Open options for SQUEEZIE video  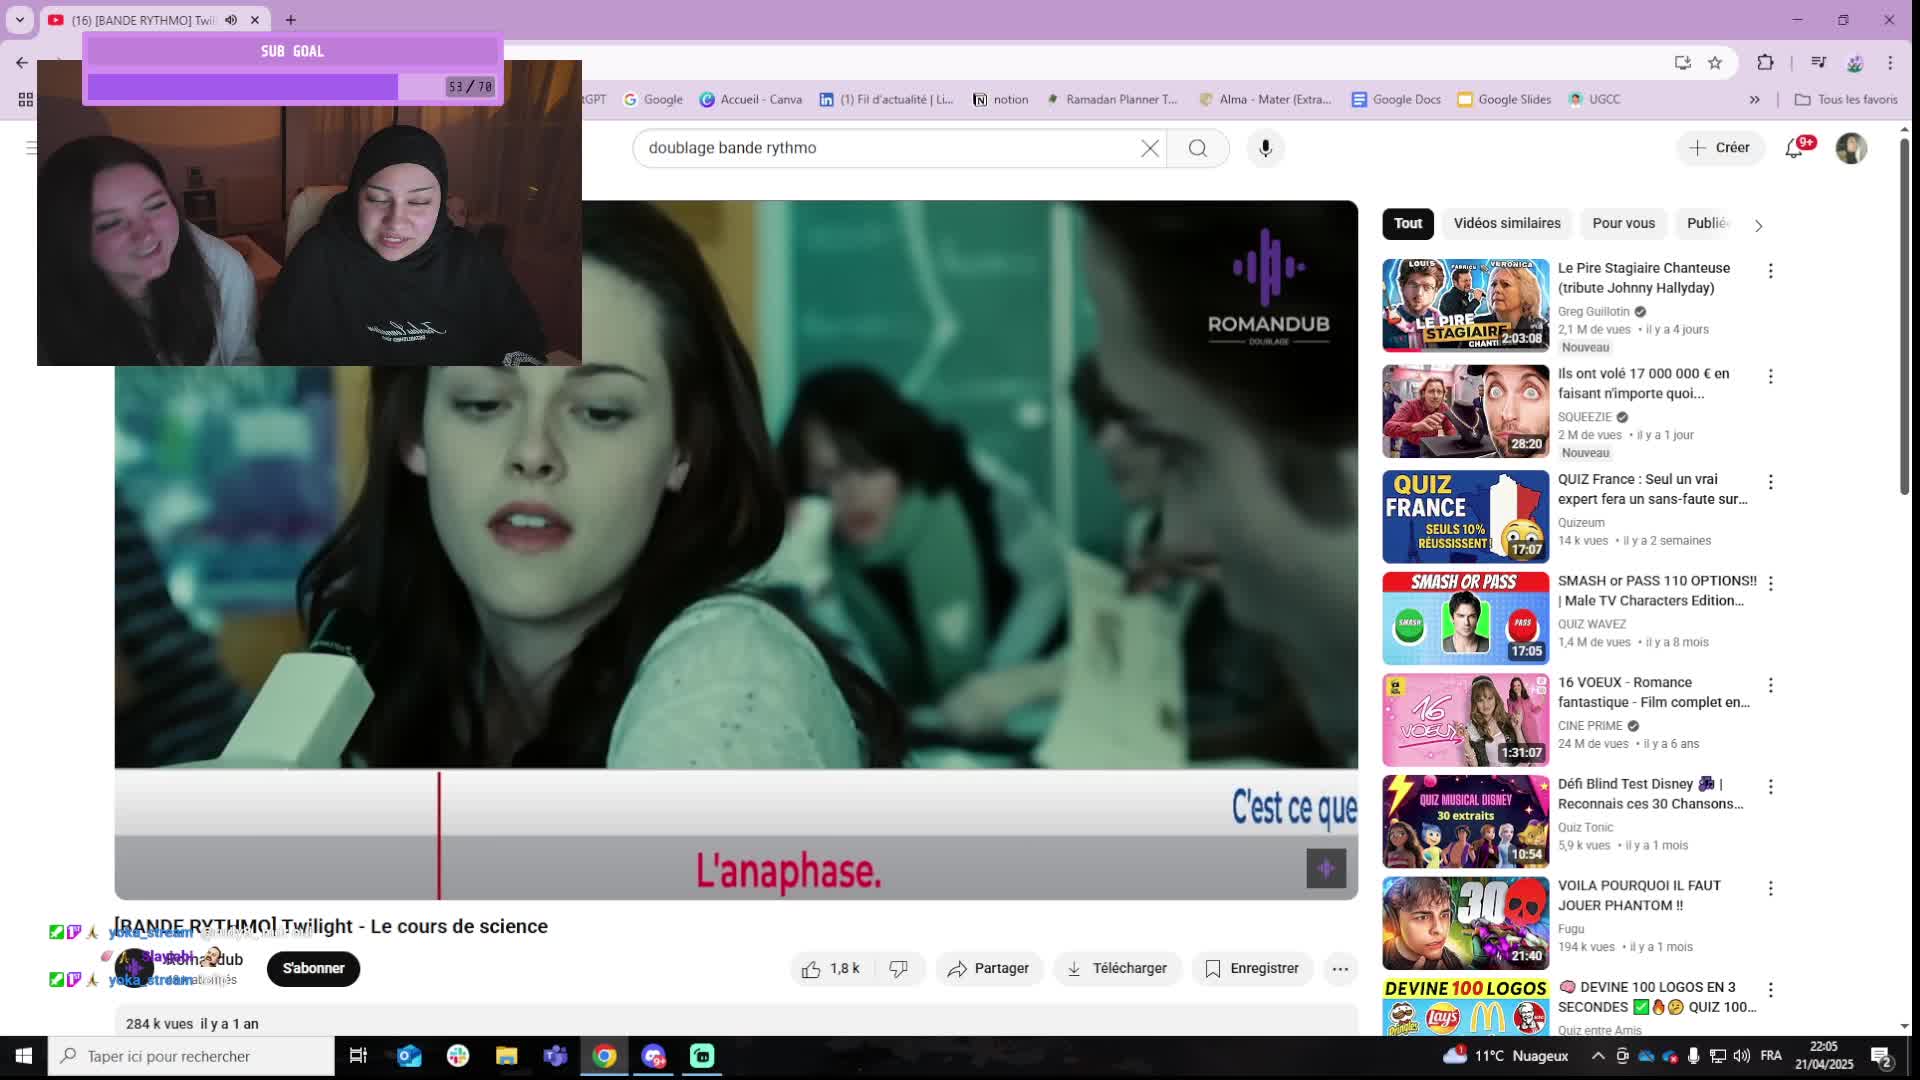[1771, 376]
